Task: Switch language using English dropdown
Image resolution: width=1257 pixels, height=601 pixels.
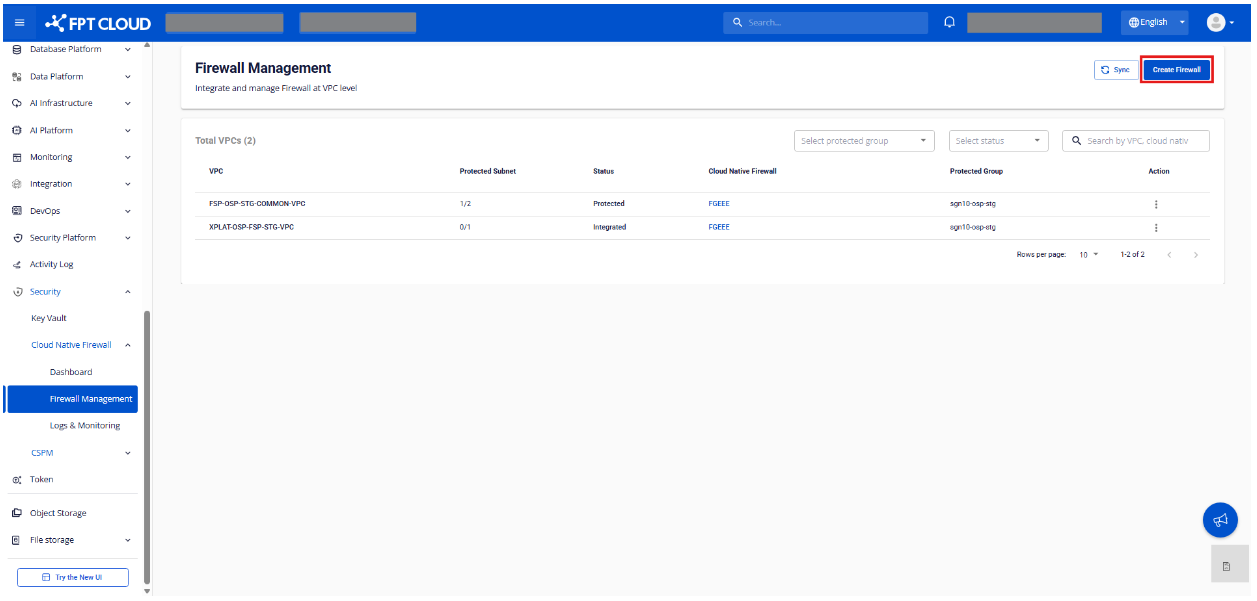Action: point(1153,22)
